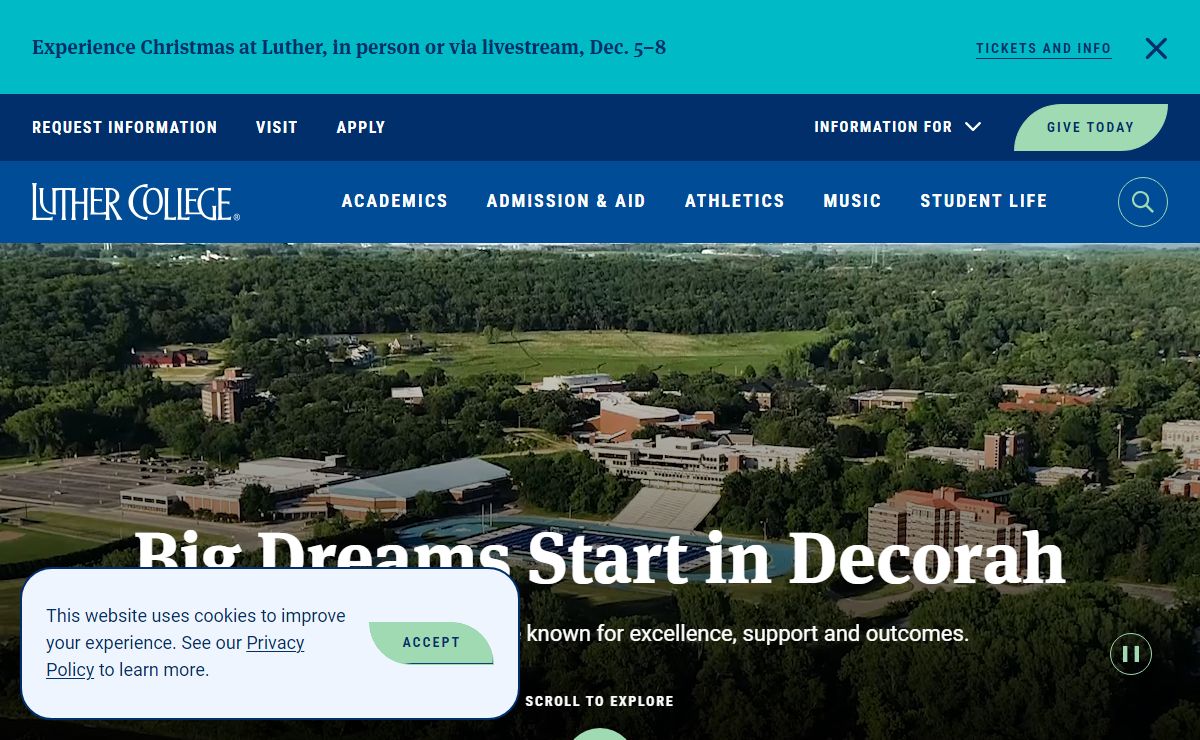Screen dimensions: 1200x740
Task: Dismiss the Christmas announcement banner
Action: (x=1156, y=48)
